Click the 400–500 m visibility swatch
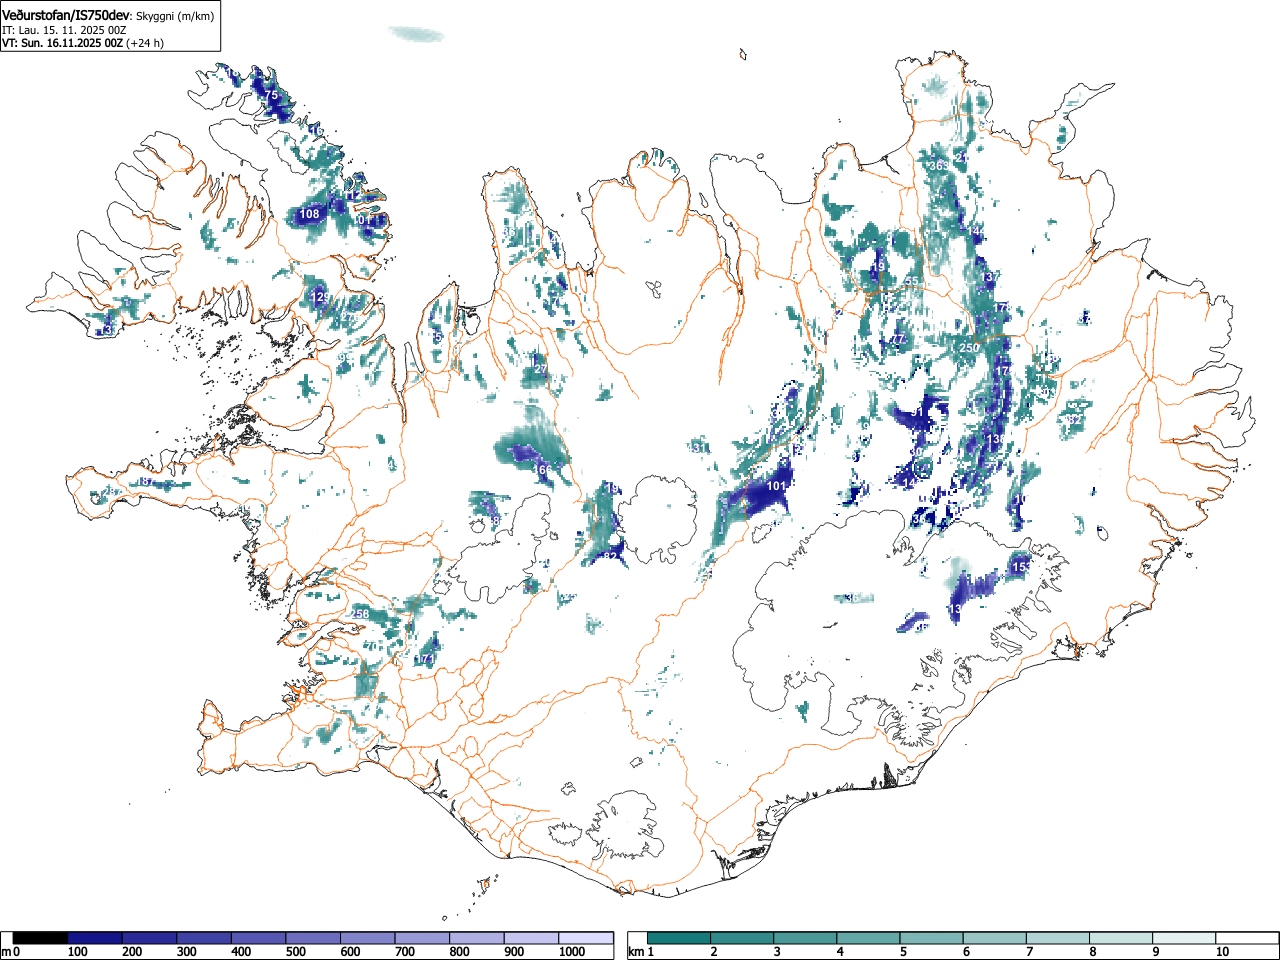 [x=258, y=938]
